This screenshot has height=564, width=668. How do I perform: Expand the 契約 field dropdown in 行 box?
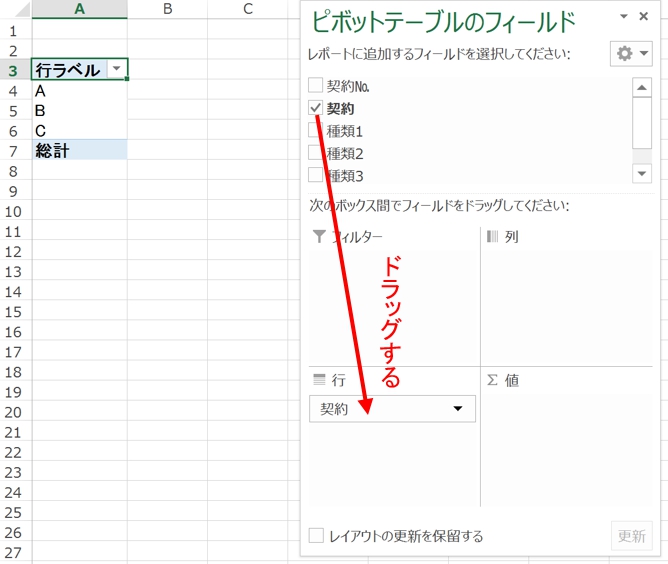(x=458, y=409)
